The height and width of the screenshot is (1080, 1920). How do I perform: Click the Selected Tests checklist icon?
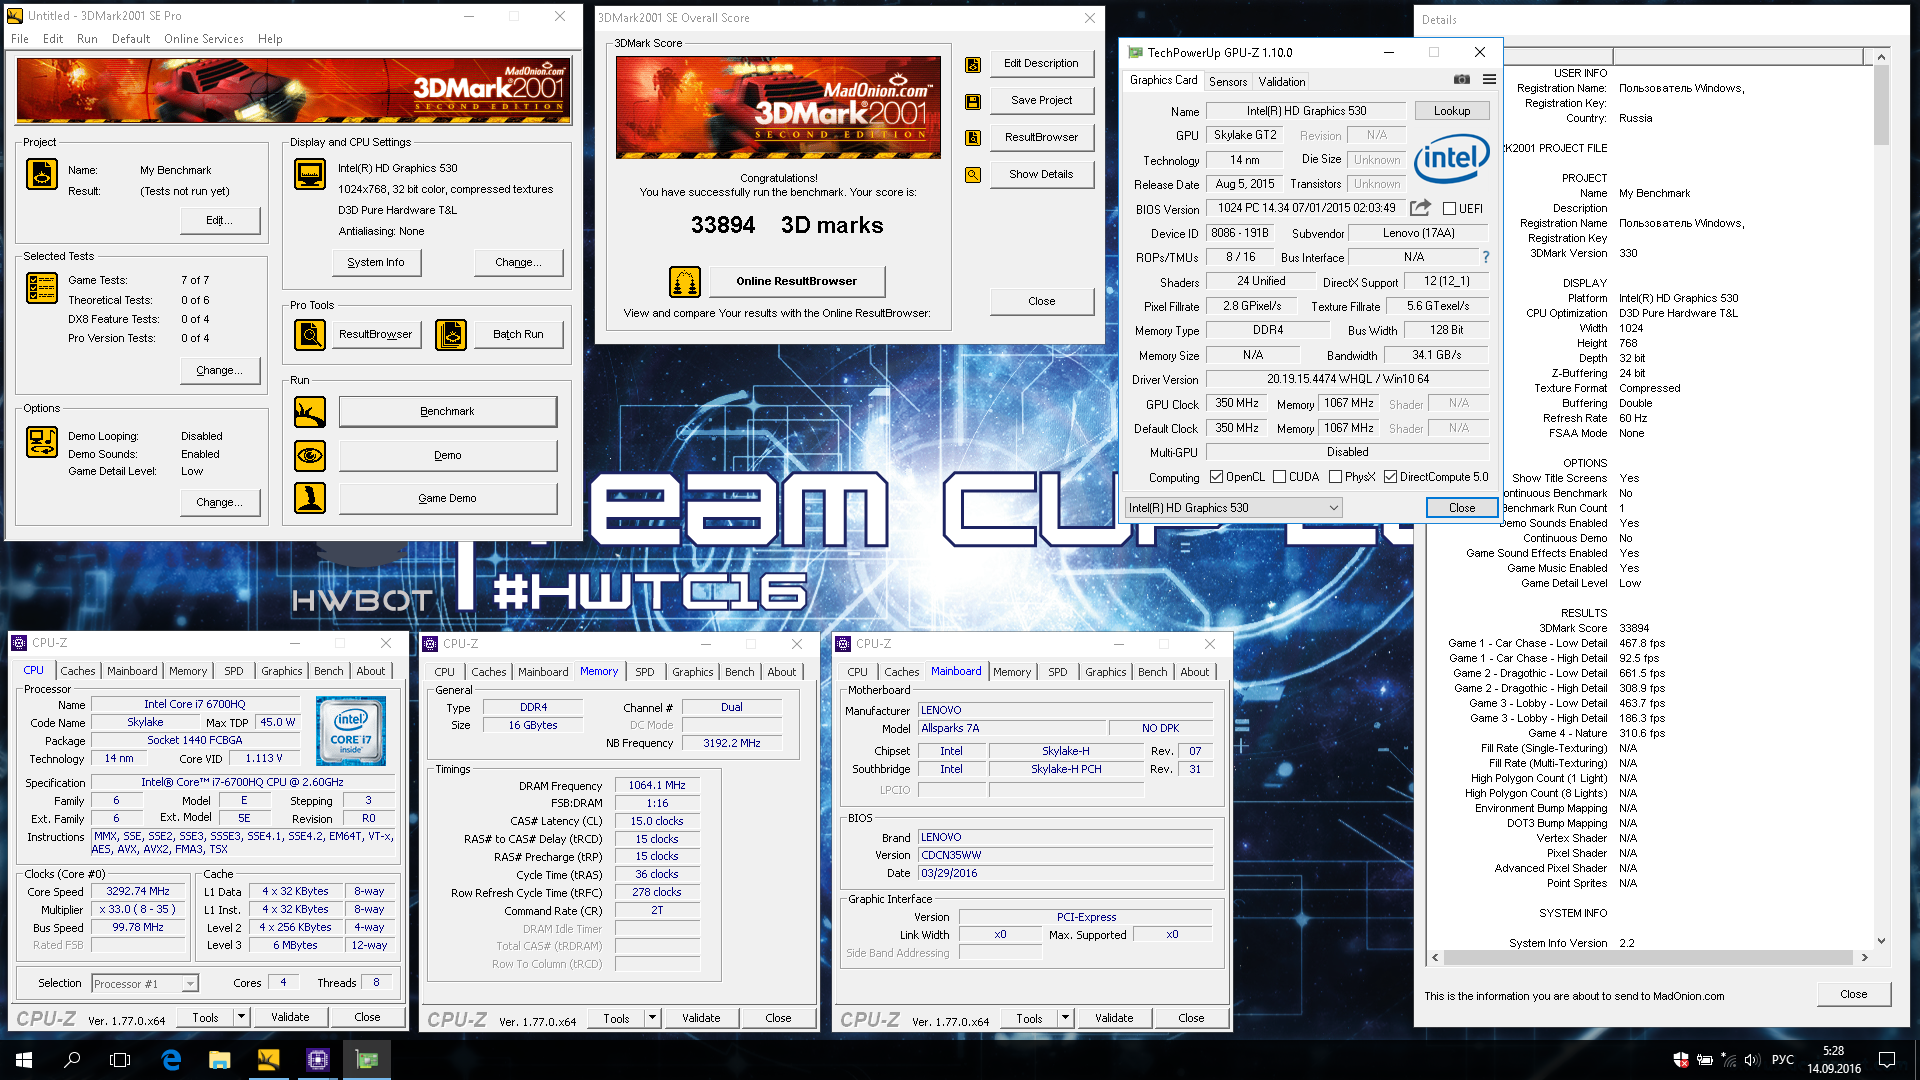pos(42,288)
